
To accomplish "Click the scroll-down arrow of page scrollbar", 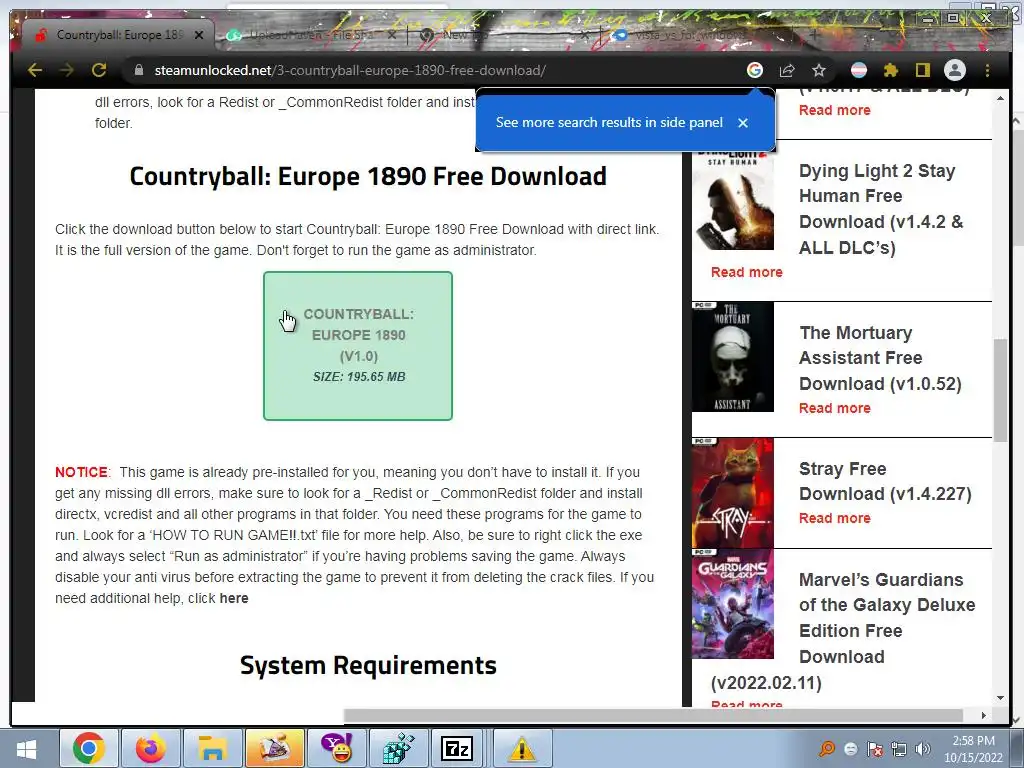I will (1000, 698).
